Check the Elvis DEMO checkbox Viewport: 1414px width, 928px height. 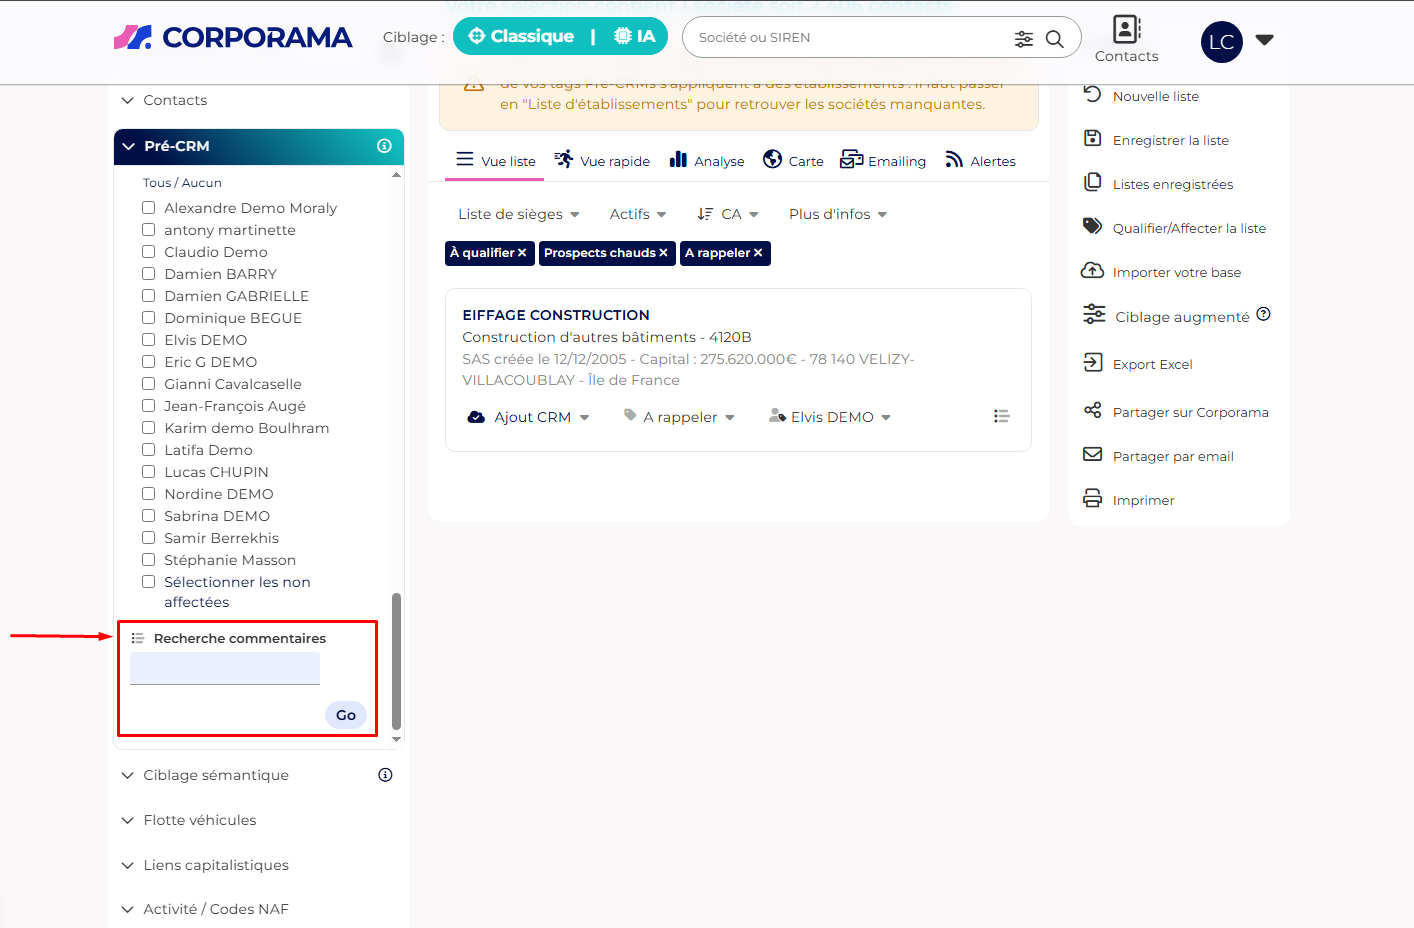click(x=149, y=340)
